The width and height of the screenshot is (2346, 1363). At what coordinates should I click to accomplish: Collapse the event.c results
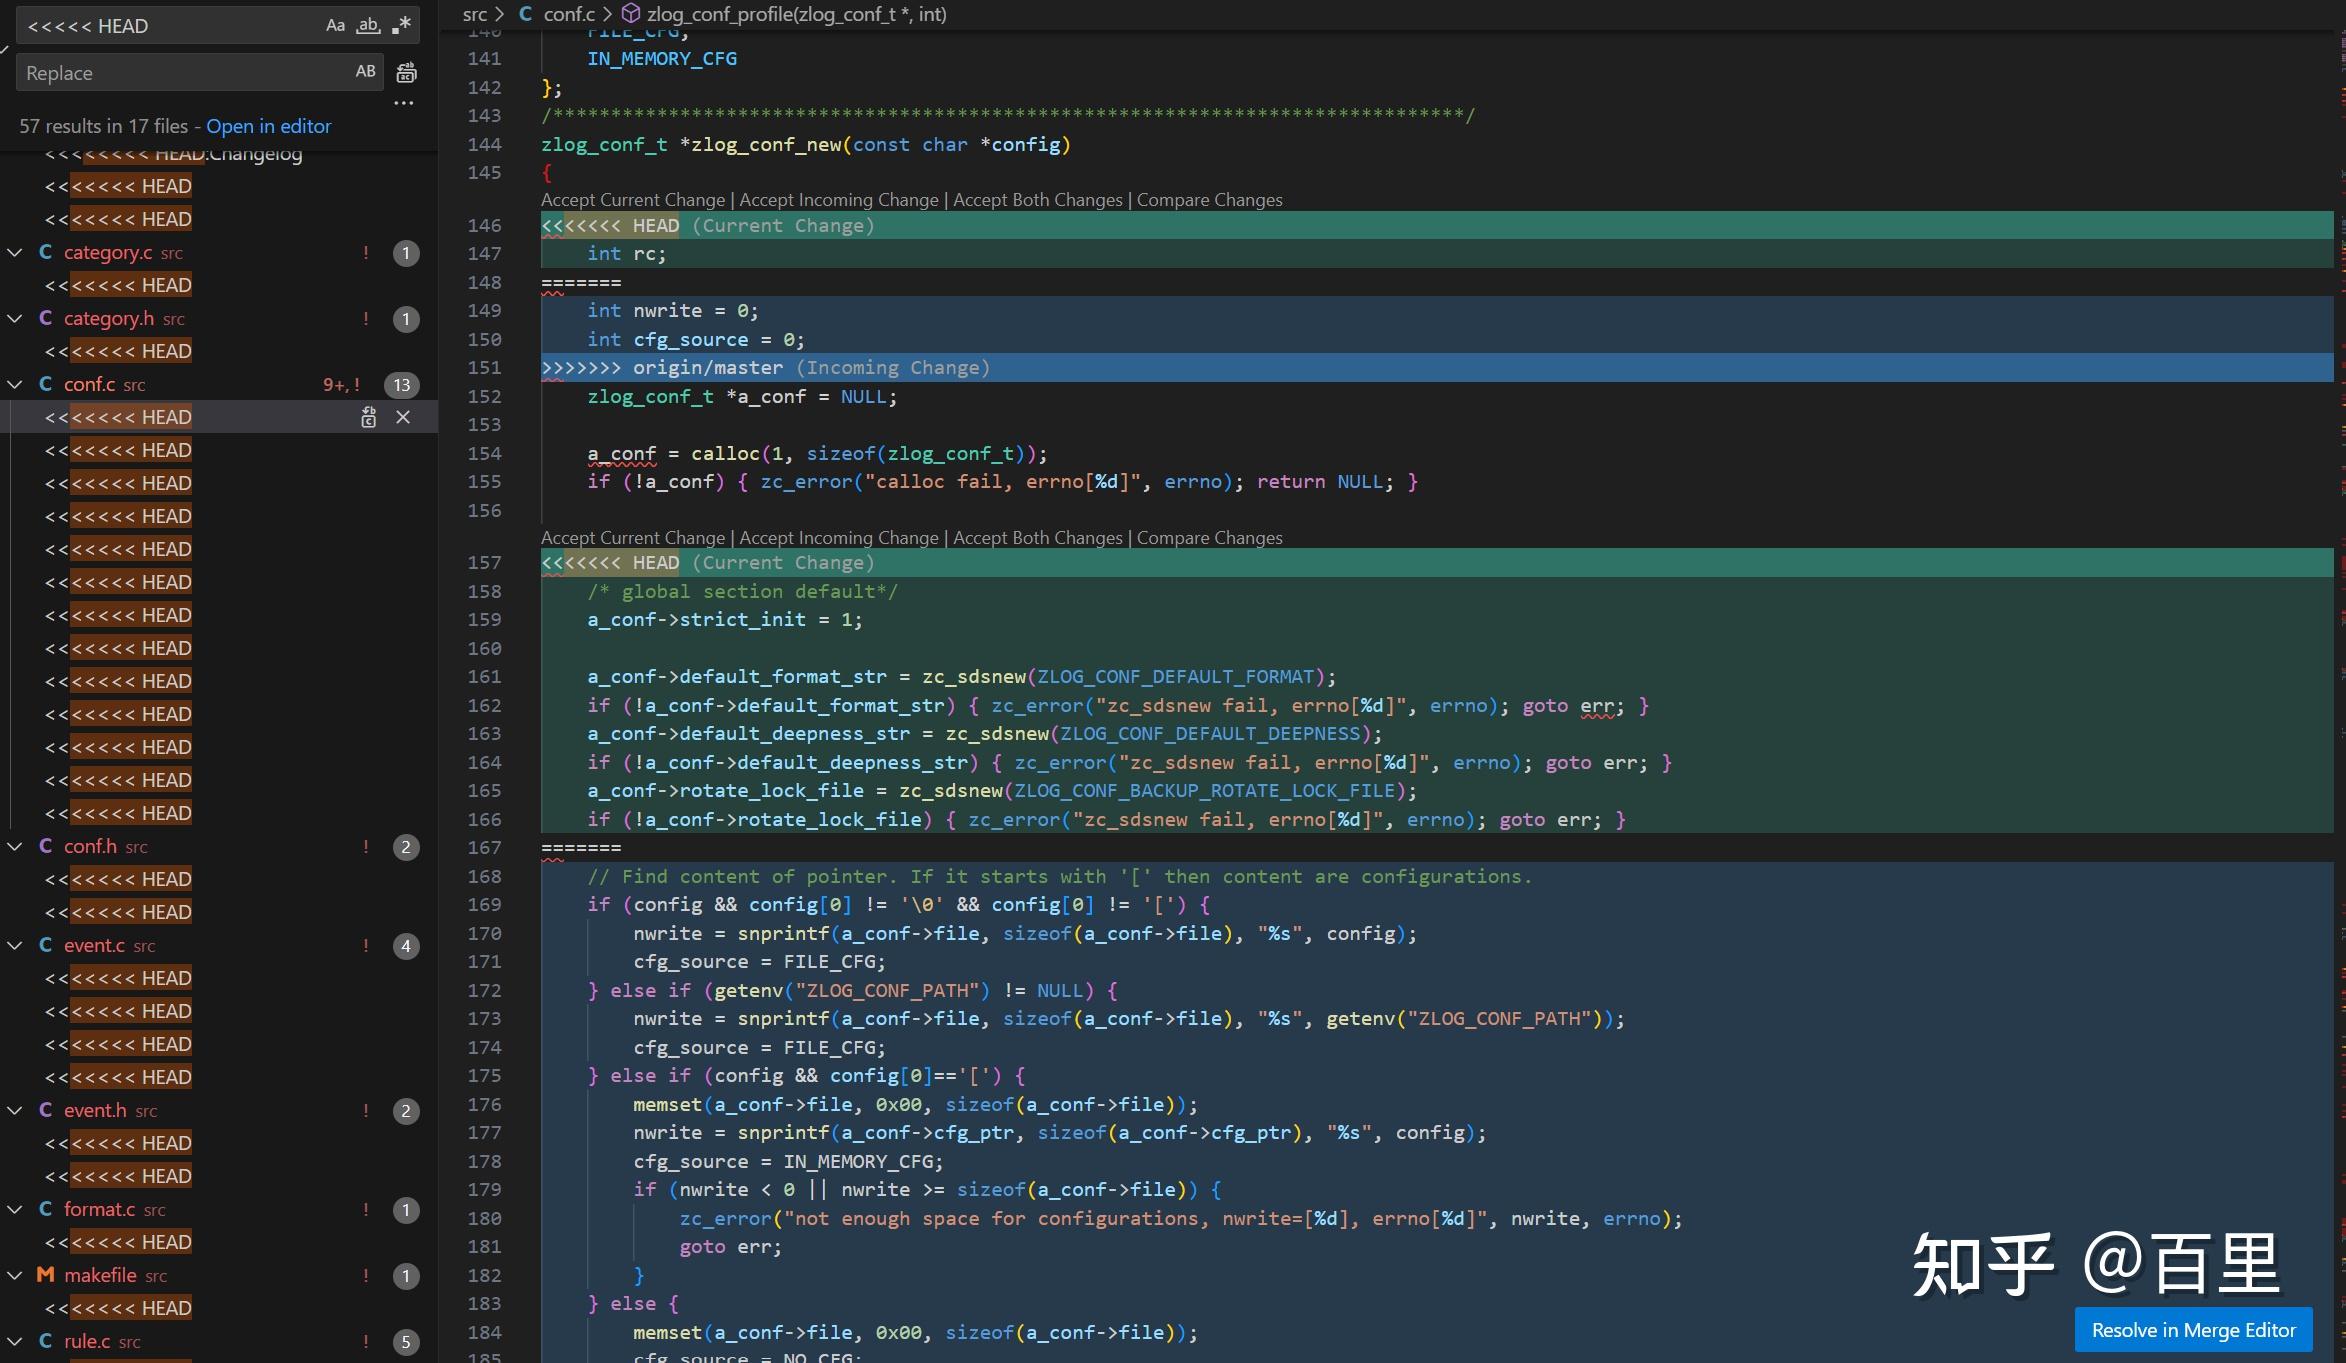(15, 945)
